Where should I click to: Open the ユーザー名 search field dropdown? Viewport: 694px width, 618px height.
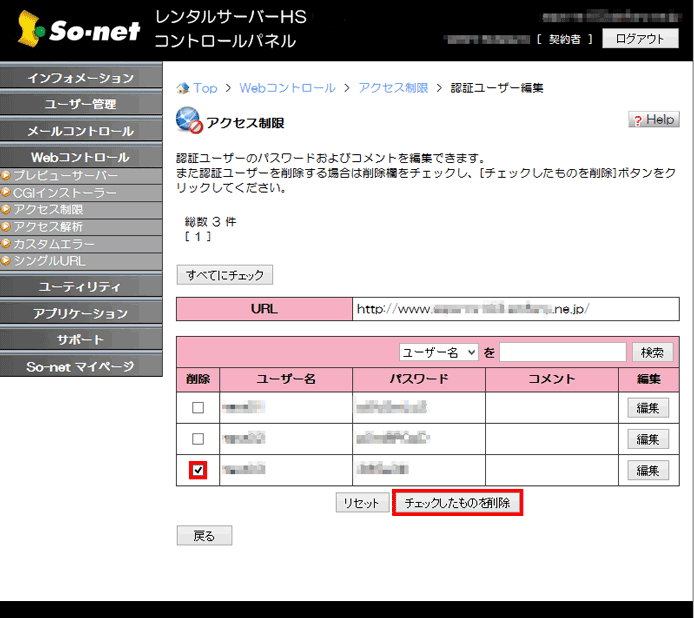(439, 352)
